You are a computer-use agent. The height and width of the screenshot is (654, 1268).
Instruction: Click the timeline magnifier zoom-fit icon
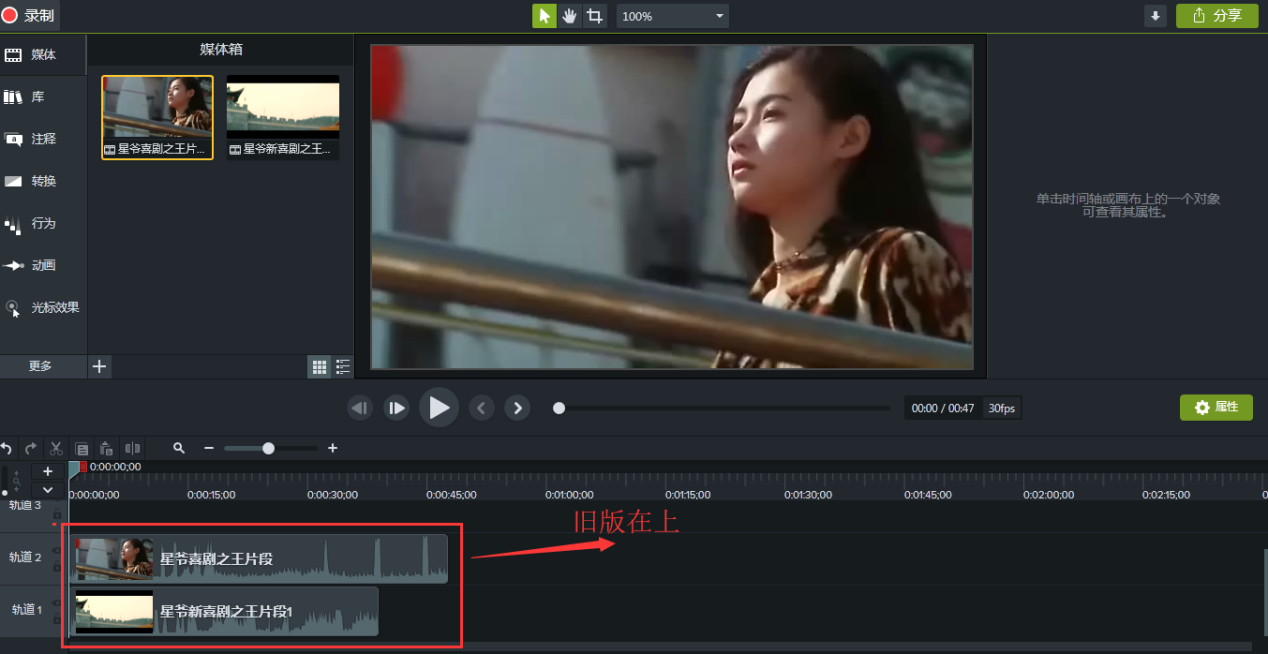pyautogui.click(x=179, y=449)
